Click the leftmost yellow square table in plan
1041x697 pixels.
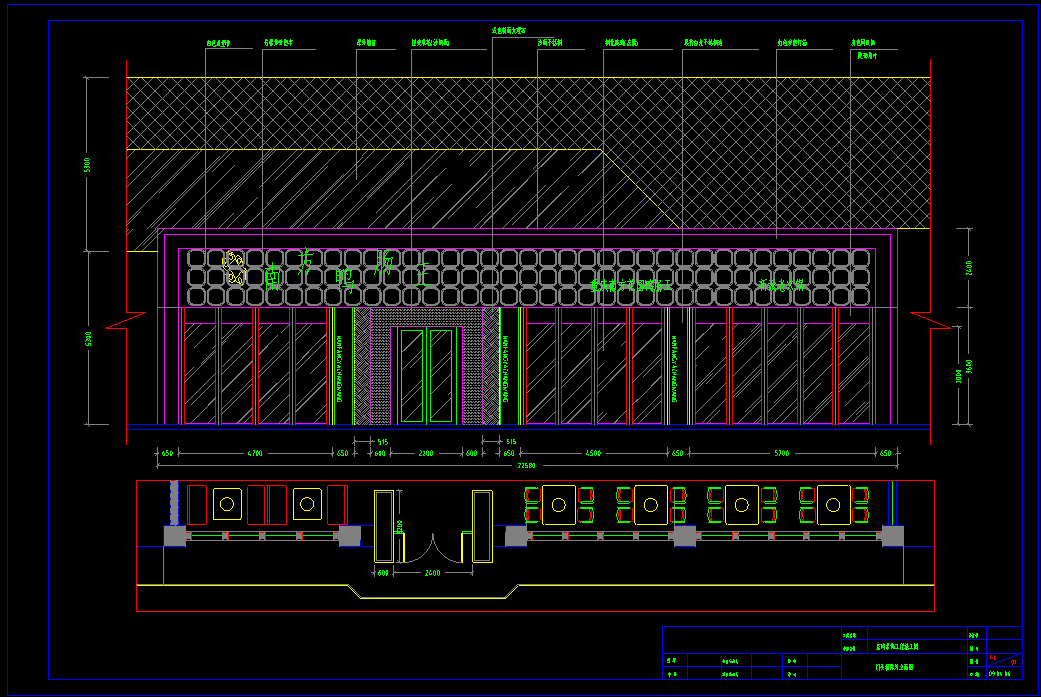tap(227, 504)
